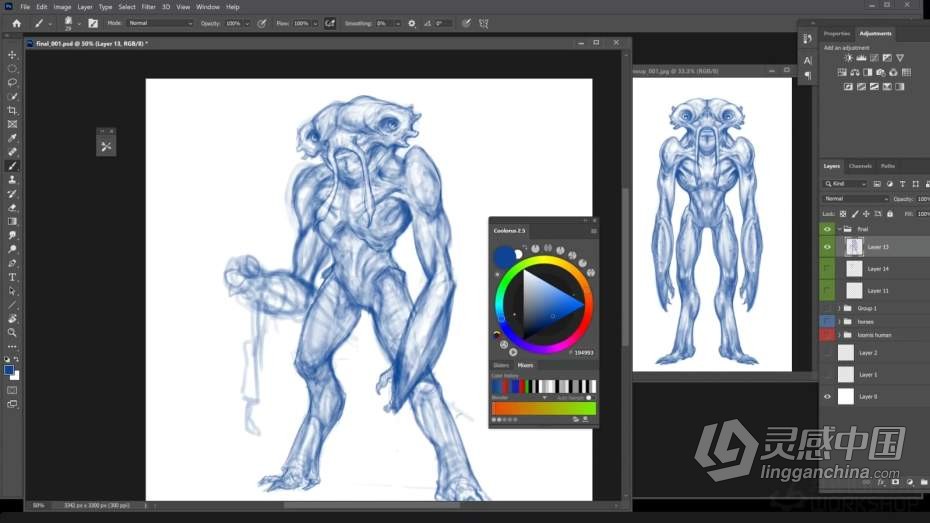This screenshot has width=930, height=523.
Task: Toggle pressure for size icon
Action: (x=467, y=24)
